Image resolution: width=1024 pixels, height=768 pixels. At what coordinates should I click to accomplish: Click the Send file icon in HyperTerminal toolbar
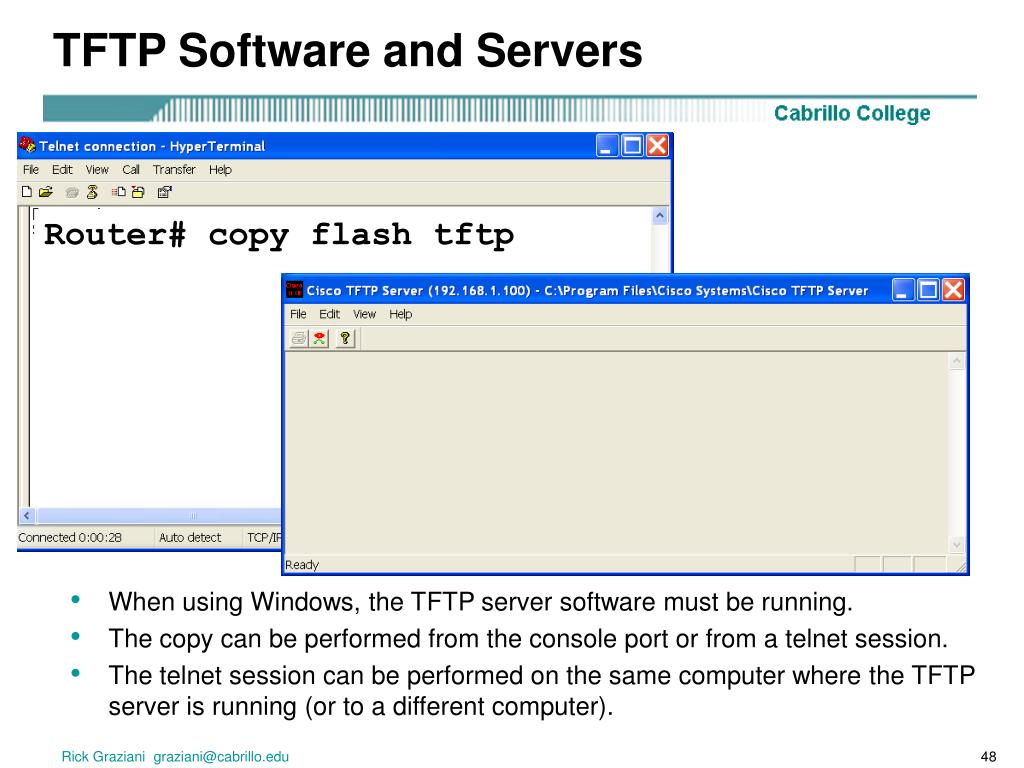(119, 192)
